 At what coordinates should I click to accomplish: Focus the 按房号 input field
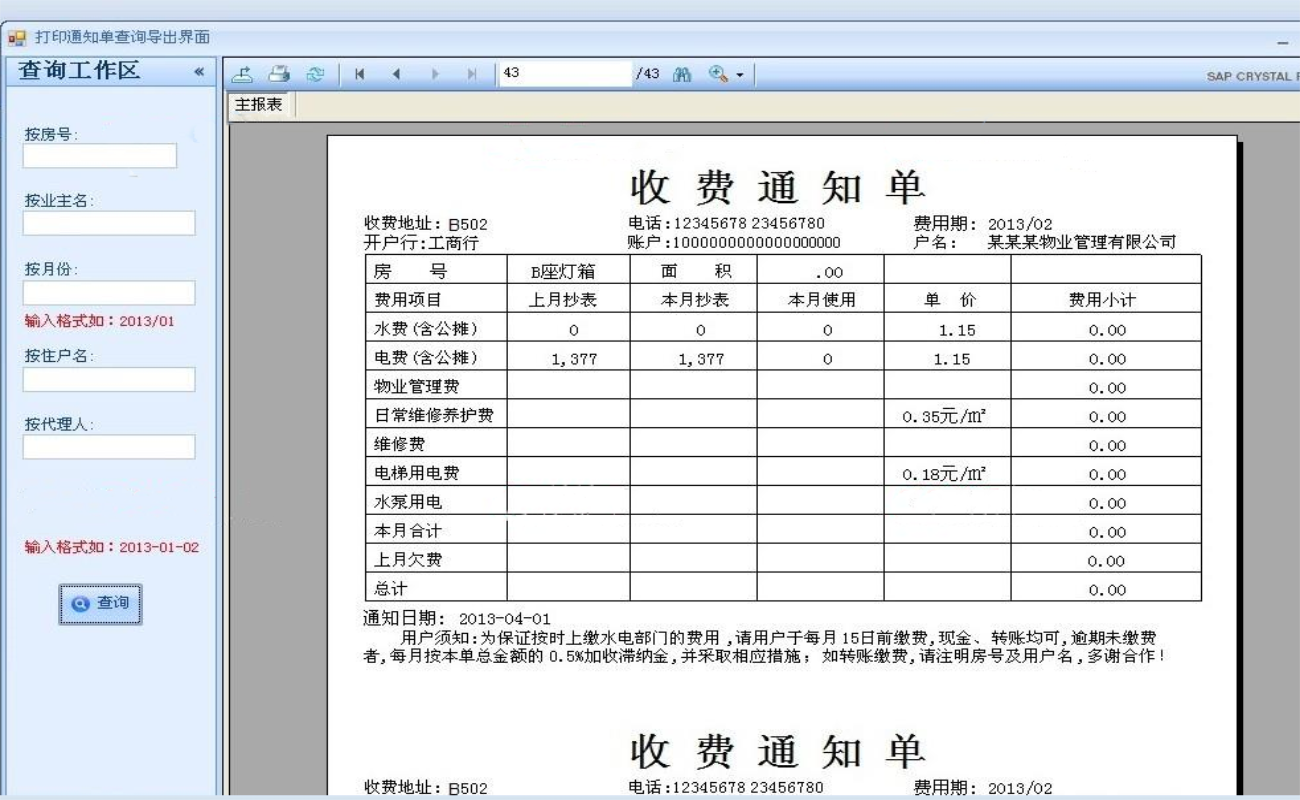tap(100, 156)
